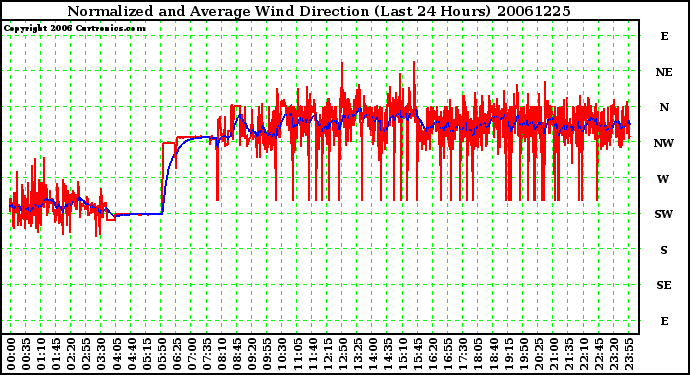This screenshot has width=690, height=375.
Task: Click the '00:35' time axis label
Action: (26, 354)
